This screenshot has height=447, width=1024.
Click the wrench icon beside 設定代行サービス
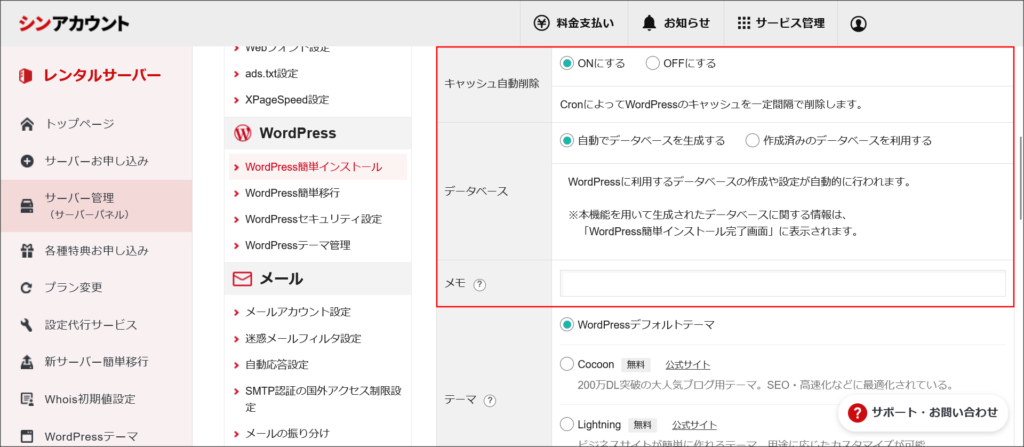(27, 325)
